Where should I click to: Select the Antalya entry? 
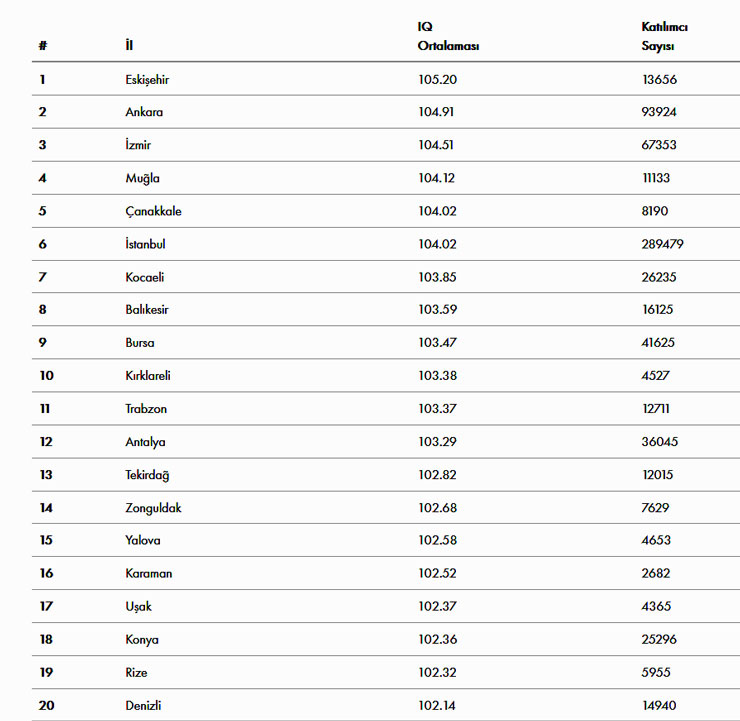pos(145,442)
